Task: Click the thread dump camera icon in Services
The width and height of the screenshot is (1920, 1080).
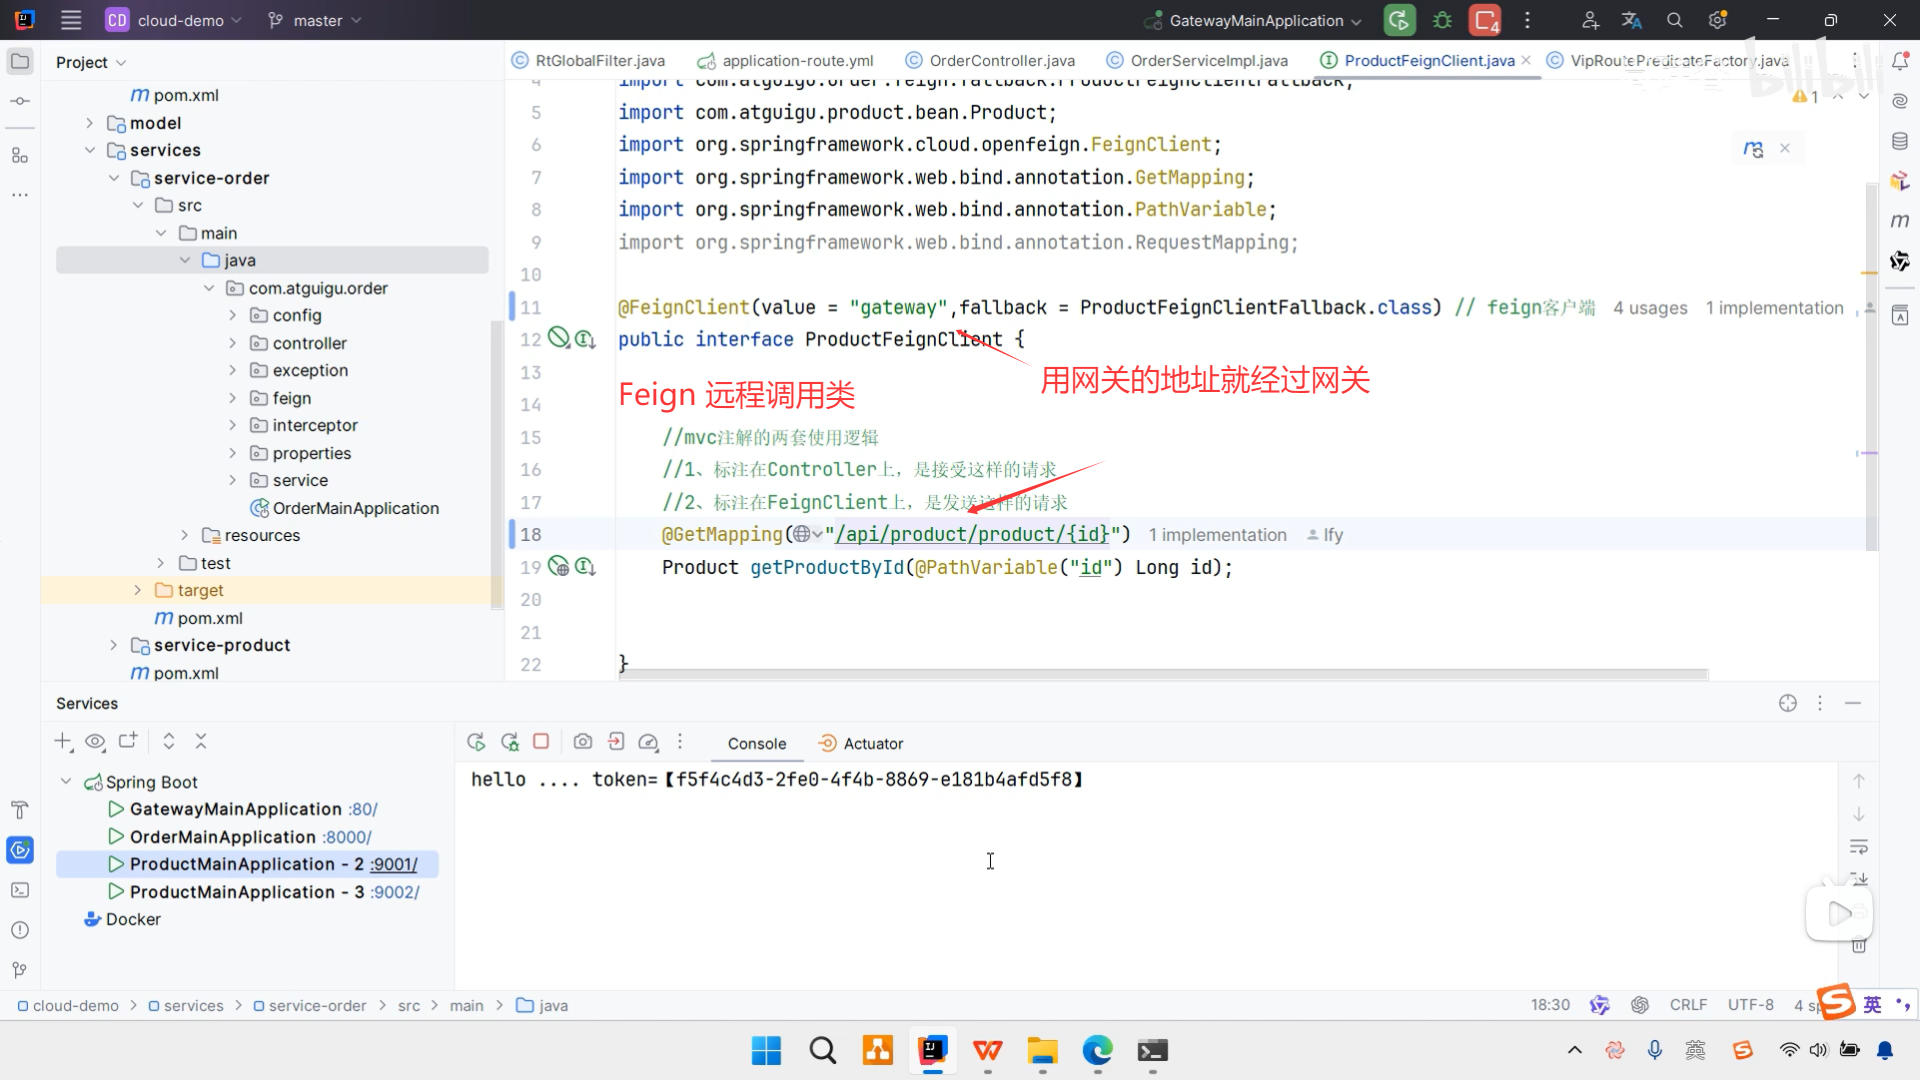Action: 583,742
